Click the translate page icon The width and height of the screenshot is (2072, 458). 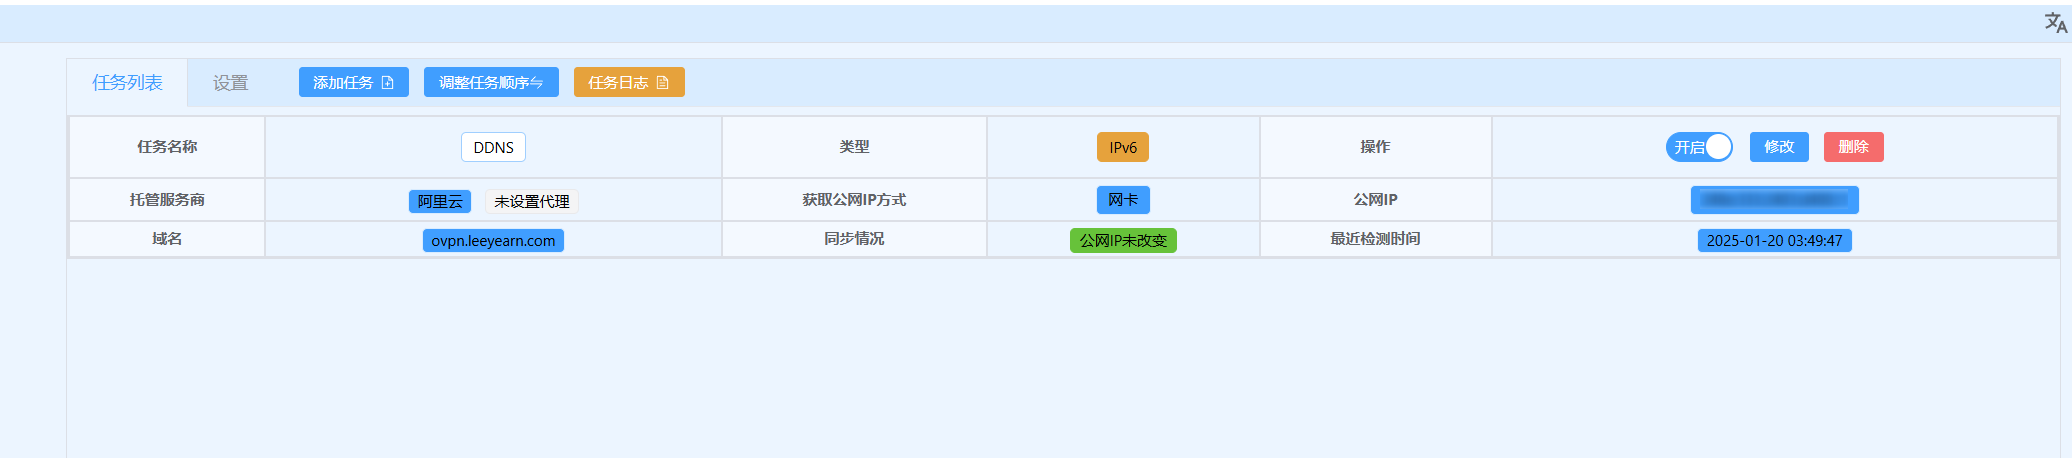pyautogui.click(x=2055, y=23)
